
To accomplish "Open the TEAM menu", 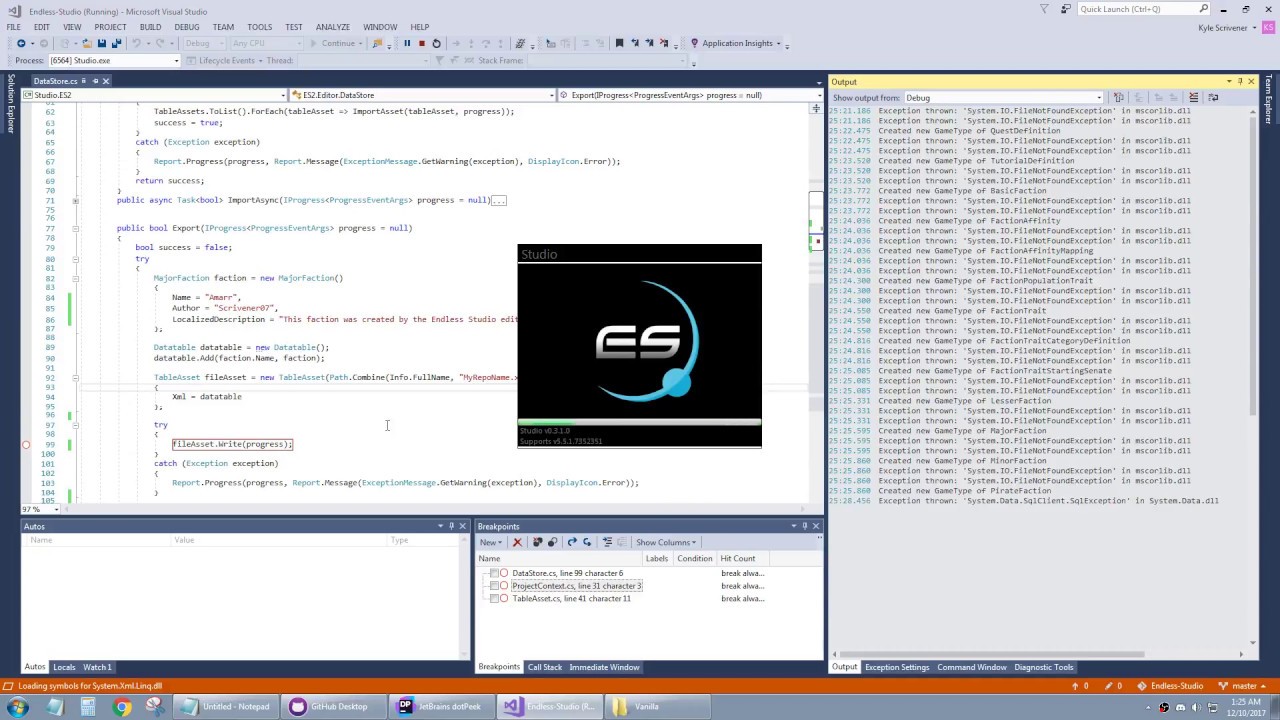I will coord(223,27).
